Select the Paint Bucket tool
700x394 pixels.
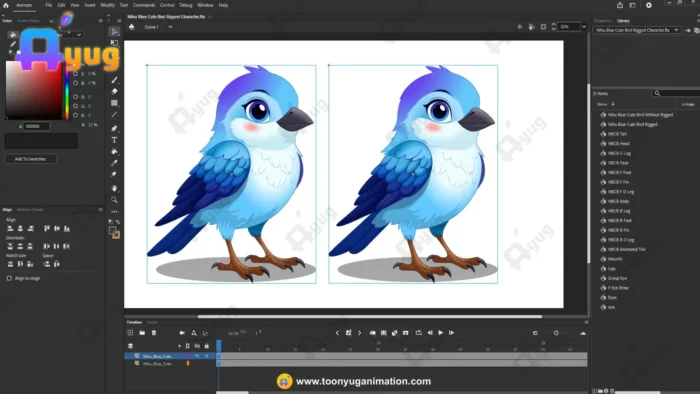114,151
